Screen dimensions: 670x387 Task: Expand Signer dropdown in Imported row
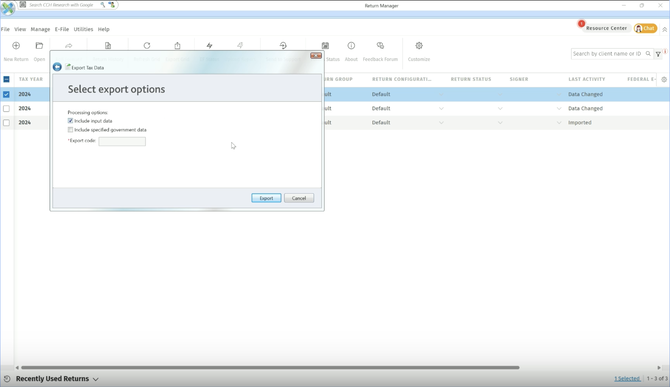tap(559, 123)
